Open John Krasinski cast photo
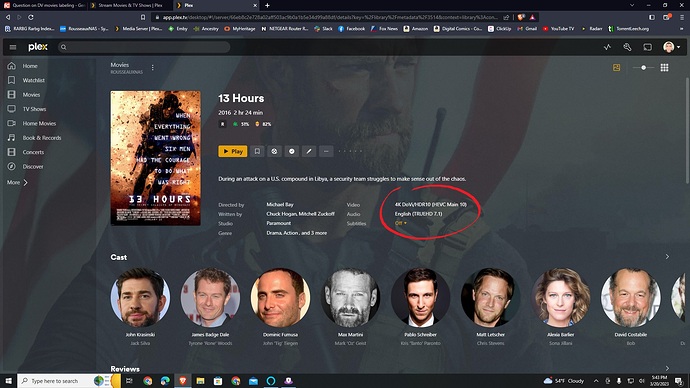690x388 pixels. [x=140, y=298]
